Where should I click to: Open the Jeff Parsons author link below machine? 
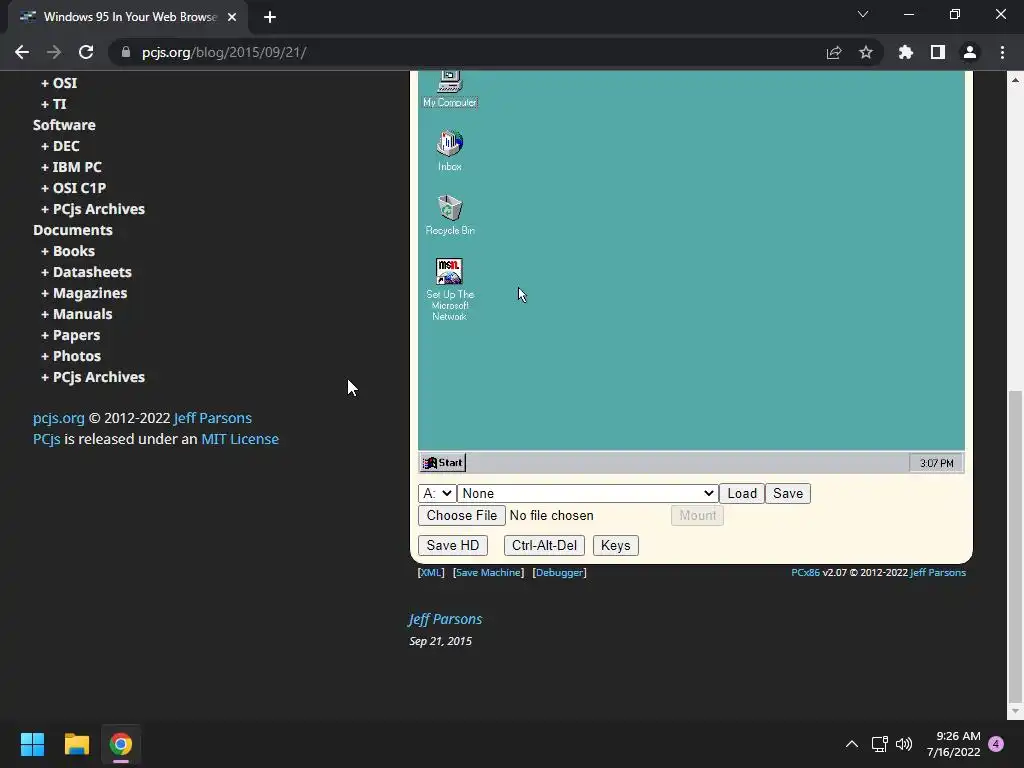tap(445, 619)
